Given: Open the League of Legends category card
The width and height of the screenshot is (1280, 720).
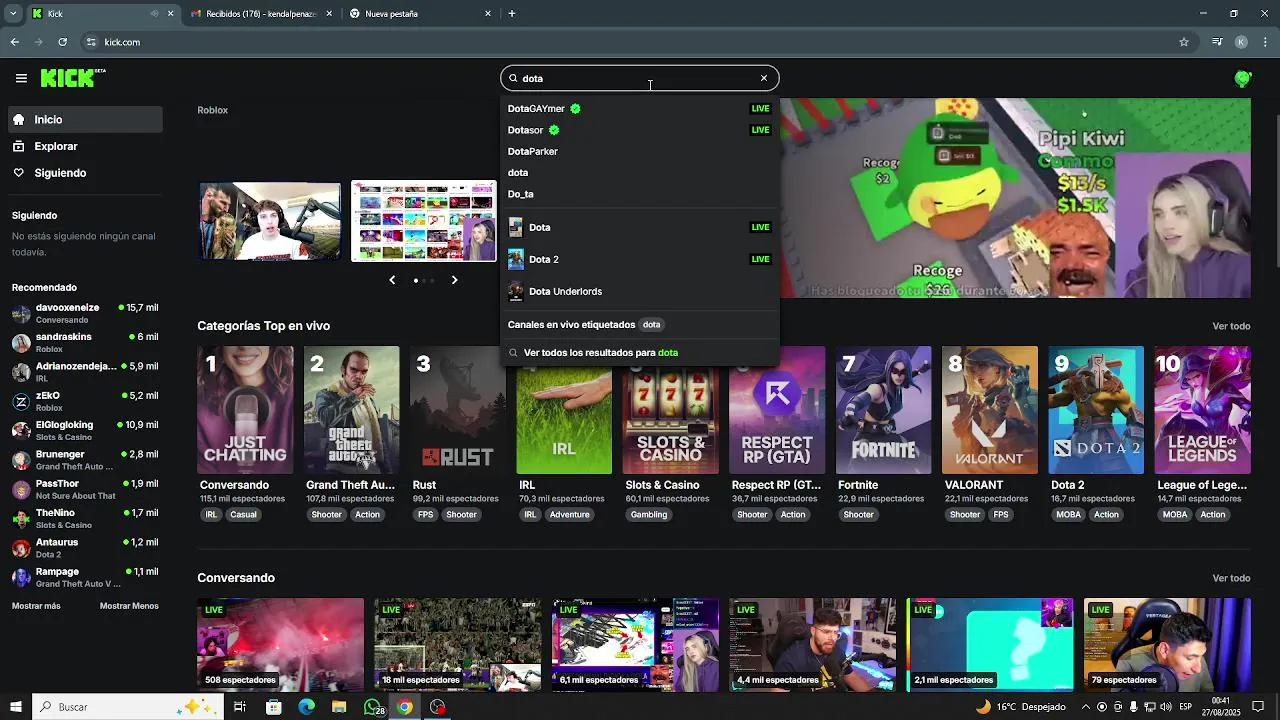Looking at the screenshot, I should point(1202,410).
